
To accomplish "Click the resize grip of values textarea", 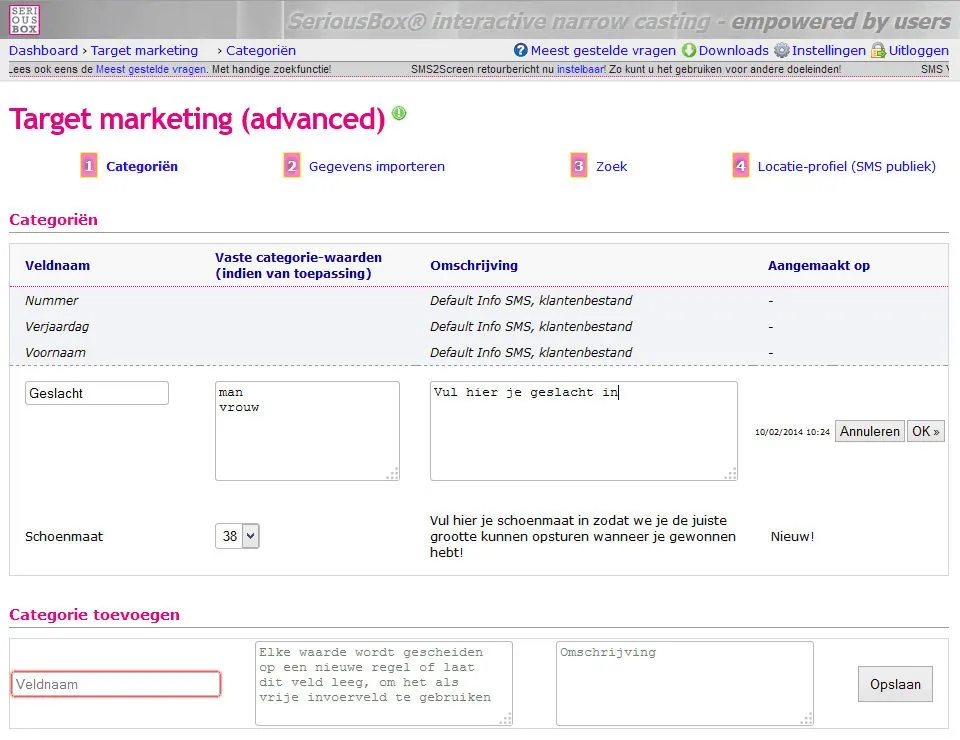I will 392,474.
